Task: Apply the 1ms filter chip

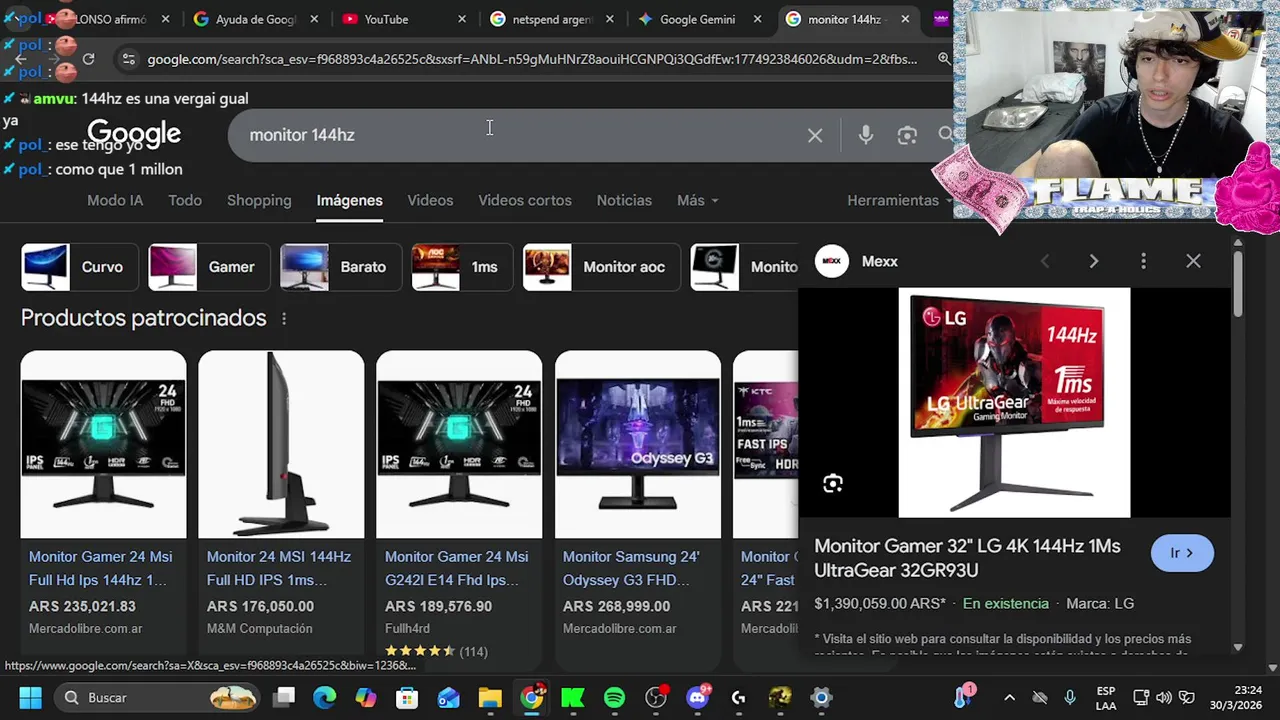Action: (462, 267)
